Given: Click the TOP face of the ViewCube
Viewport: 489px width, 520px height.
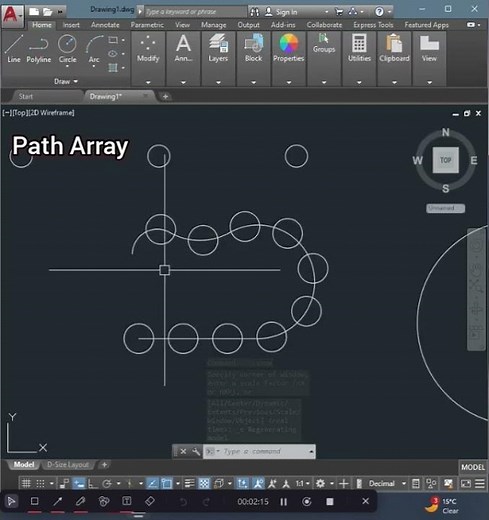Looking at the screenshot, I should click(445, 160).
